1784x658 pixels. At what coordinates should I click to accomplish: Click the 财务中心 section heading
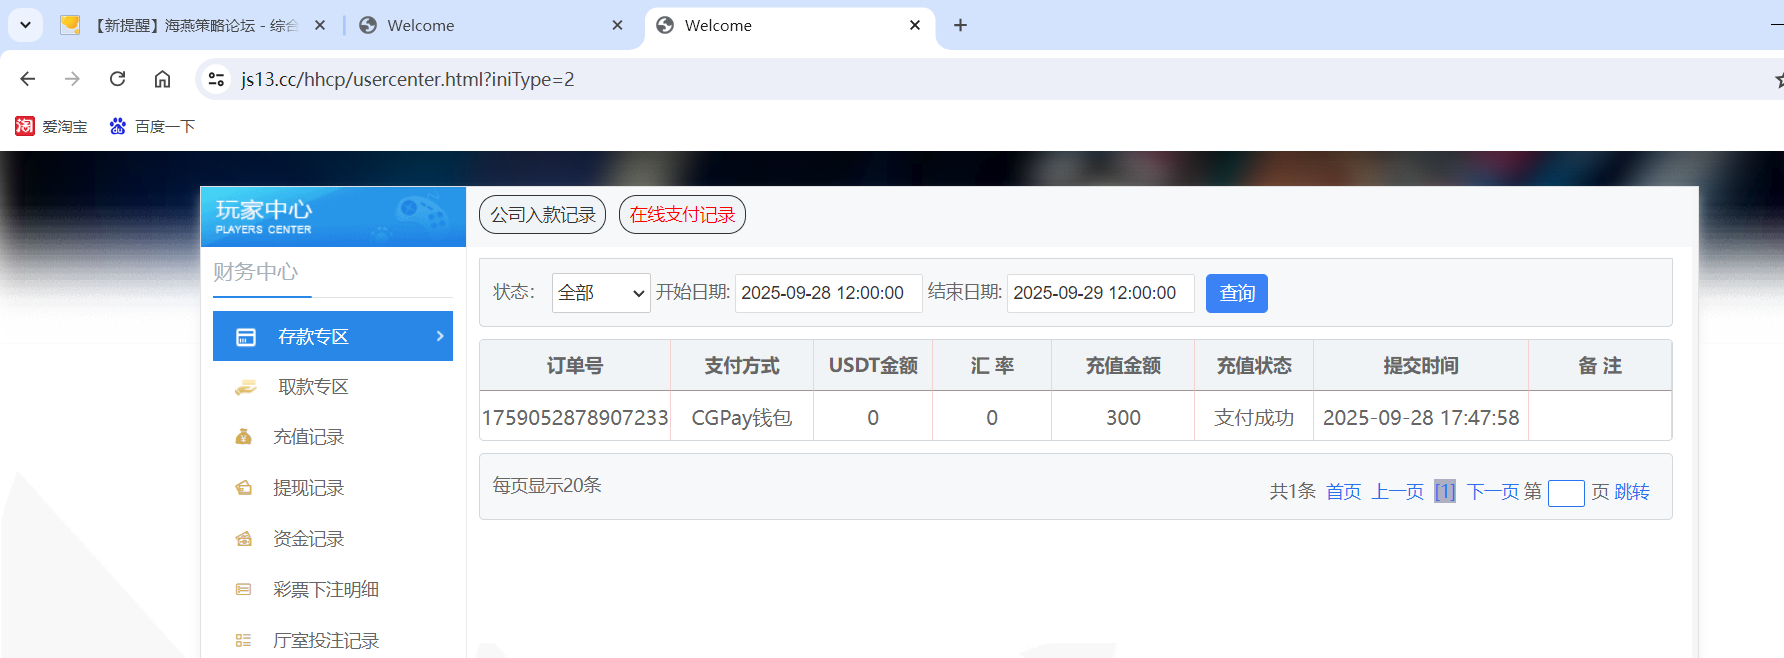click(x=255, y=272)
